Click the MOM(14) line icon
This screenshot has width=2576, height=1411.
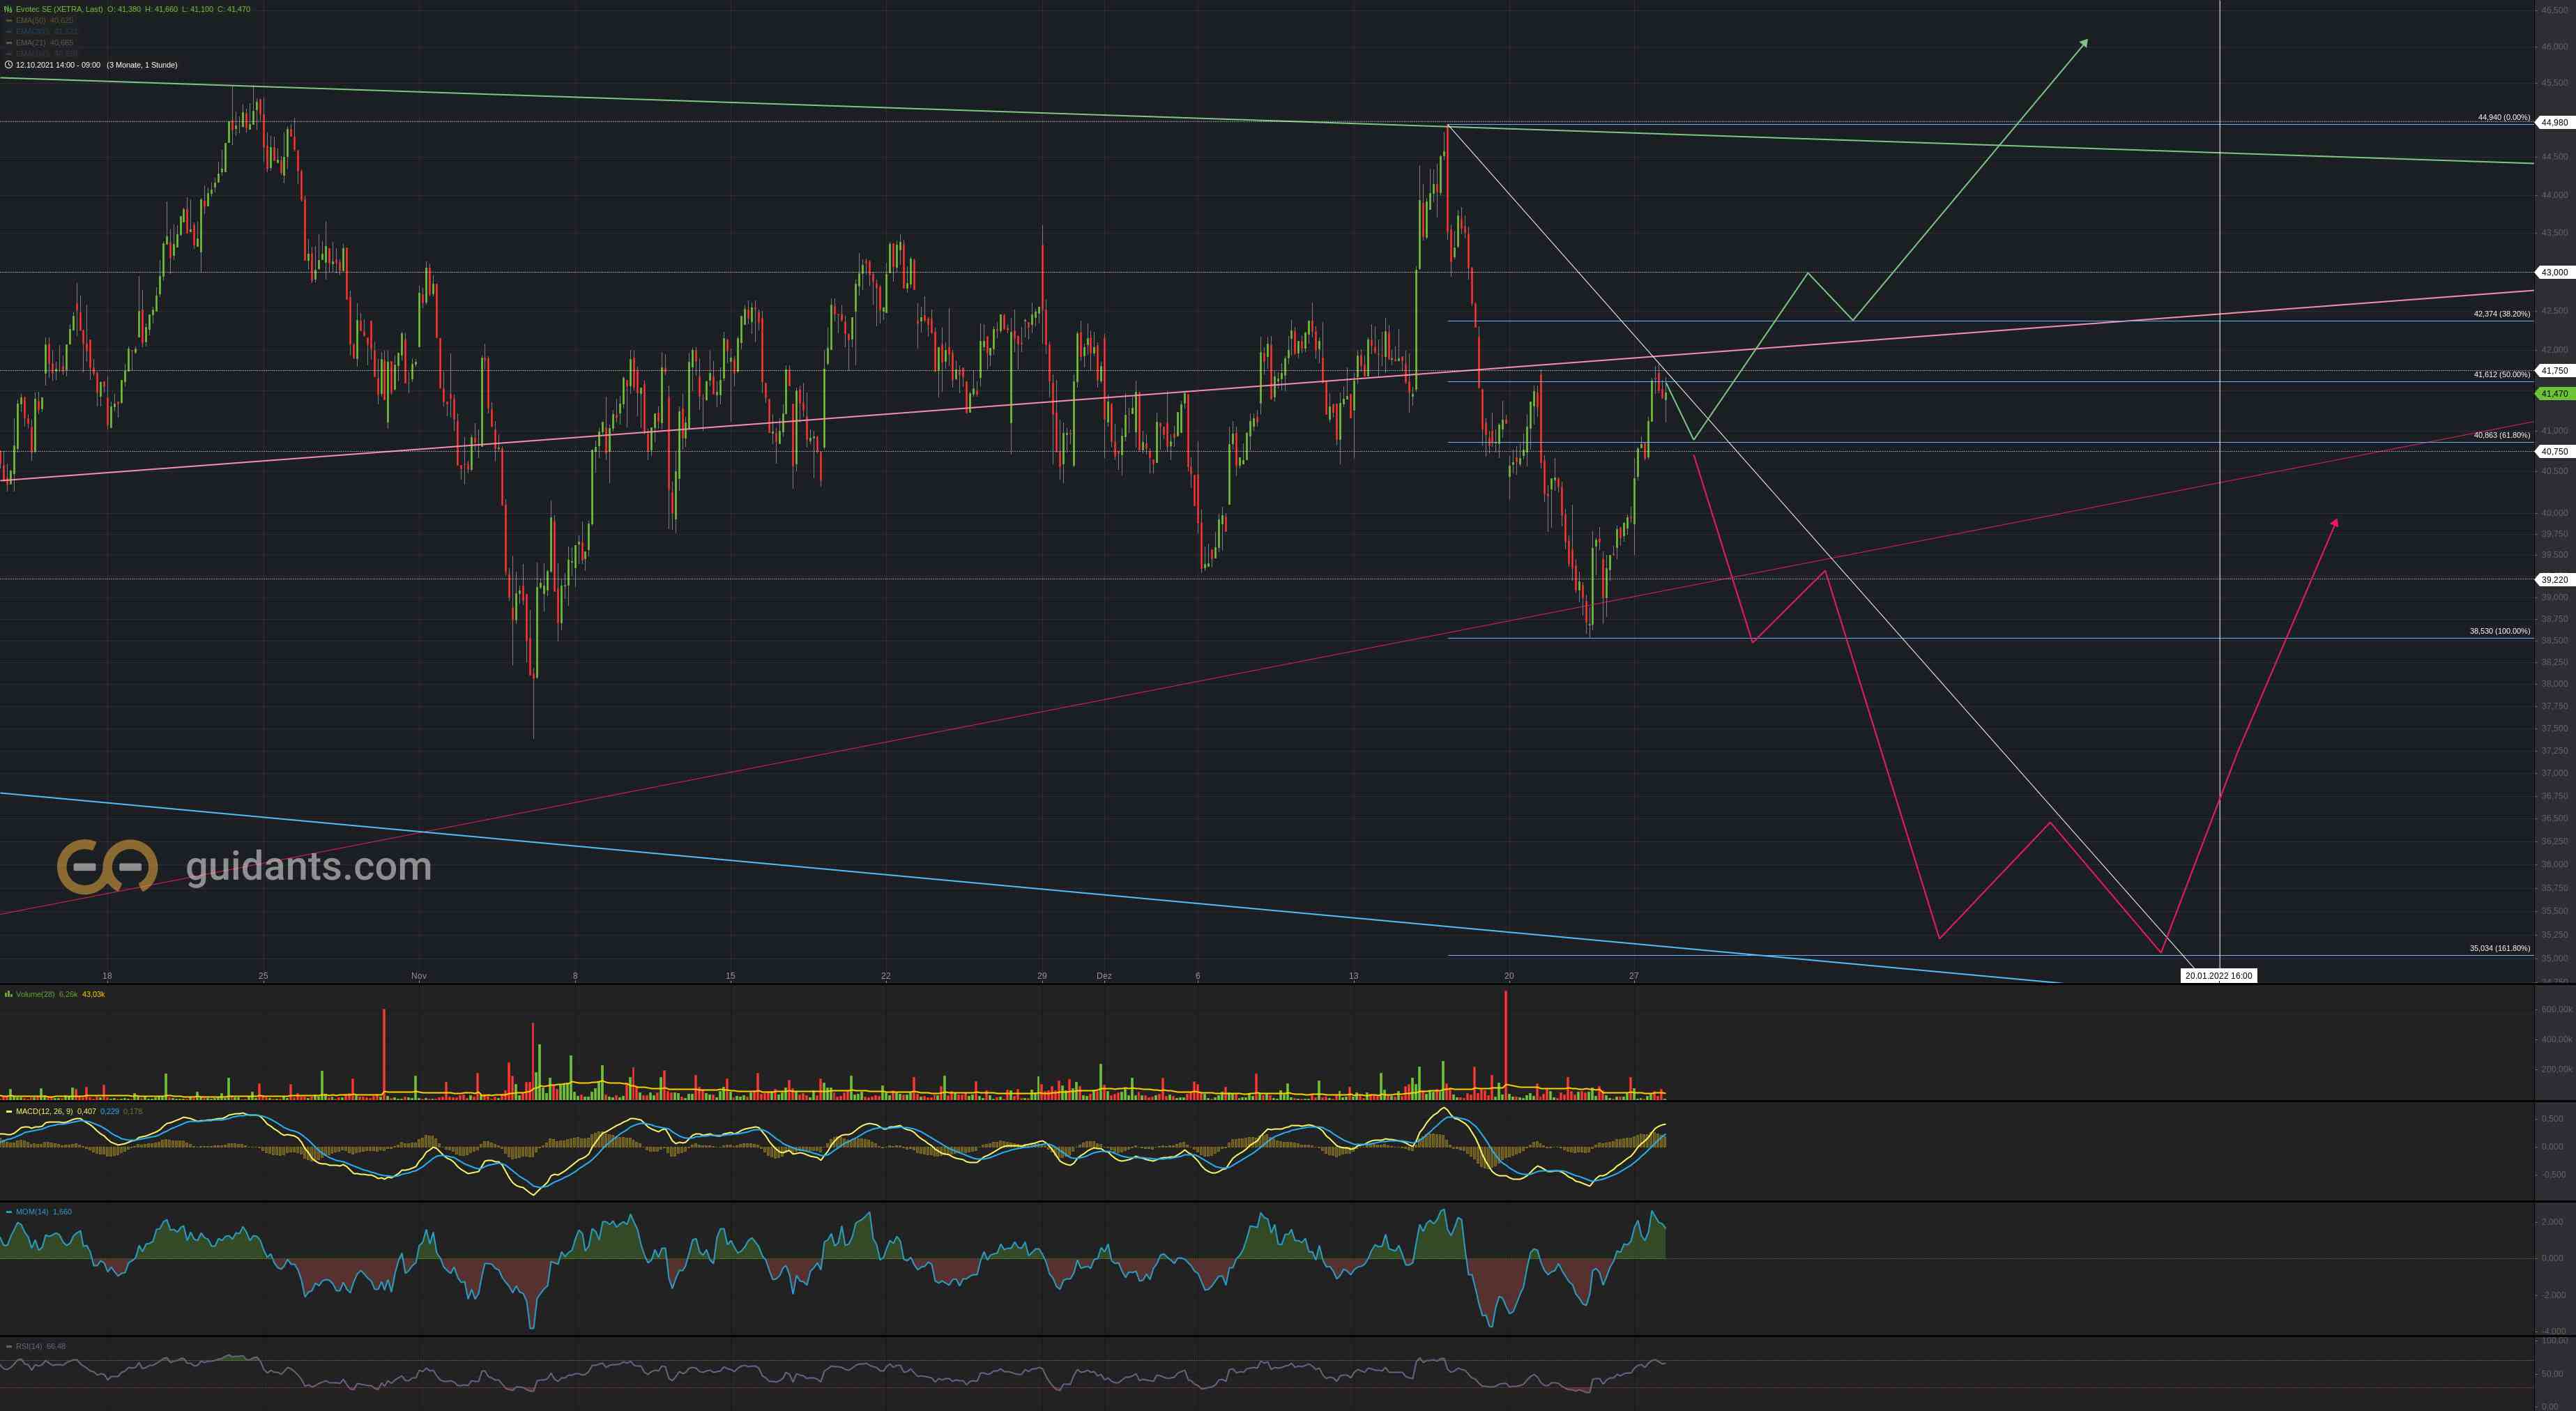click(x=9, y=1212)
